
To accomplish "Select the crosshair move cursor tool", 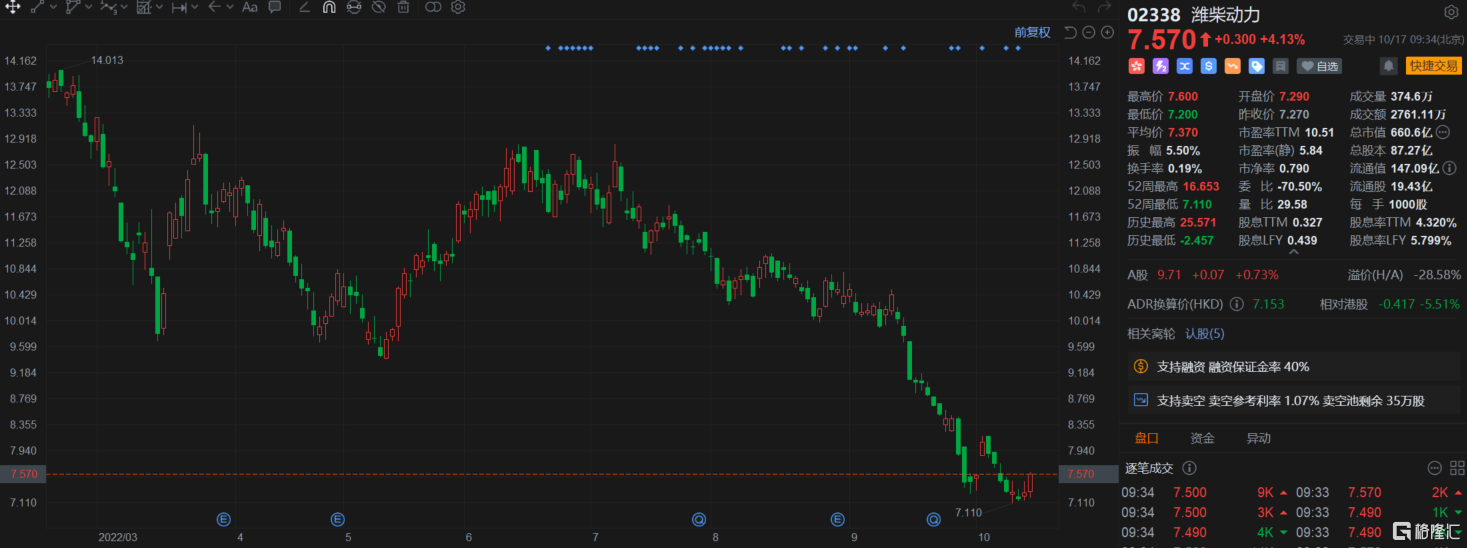I will coord(13,8).
